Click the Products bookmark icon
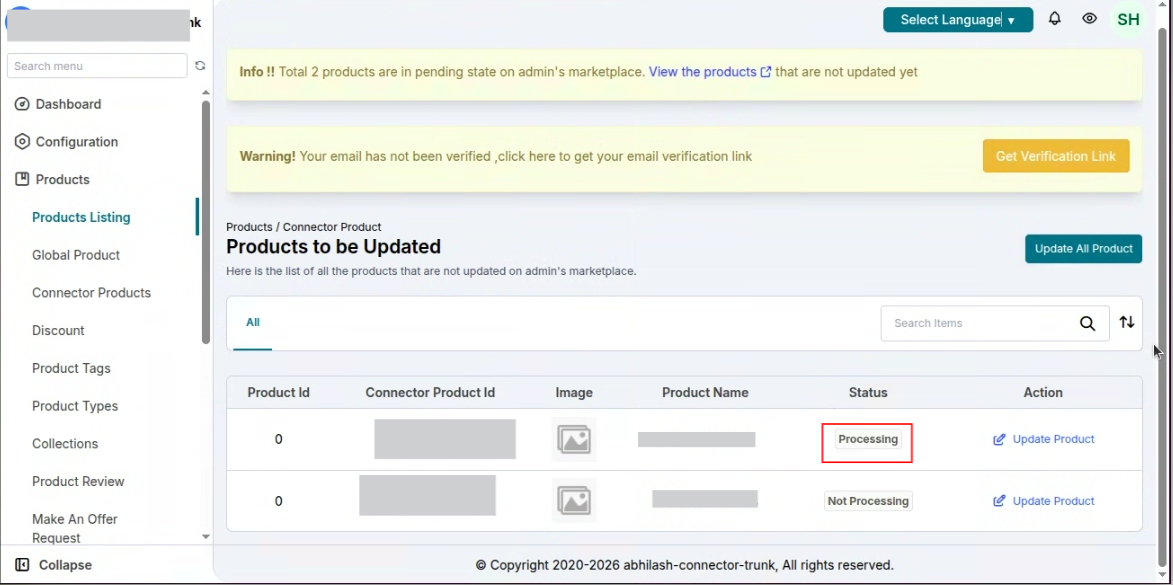Viewport: 1173px width, 585px height. pos(22,180)
